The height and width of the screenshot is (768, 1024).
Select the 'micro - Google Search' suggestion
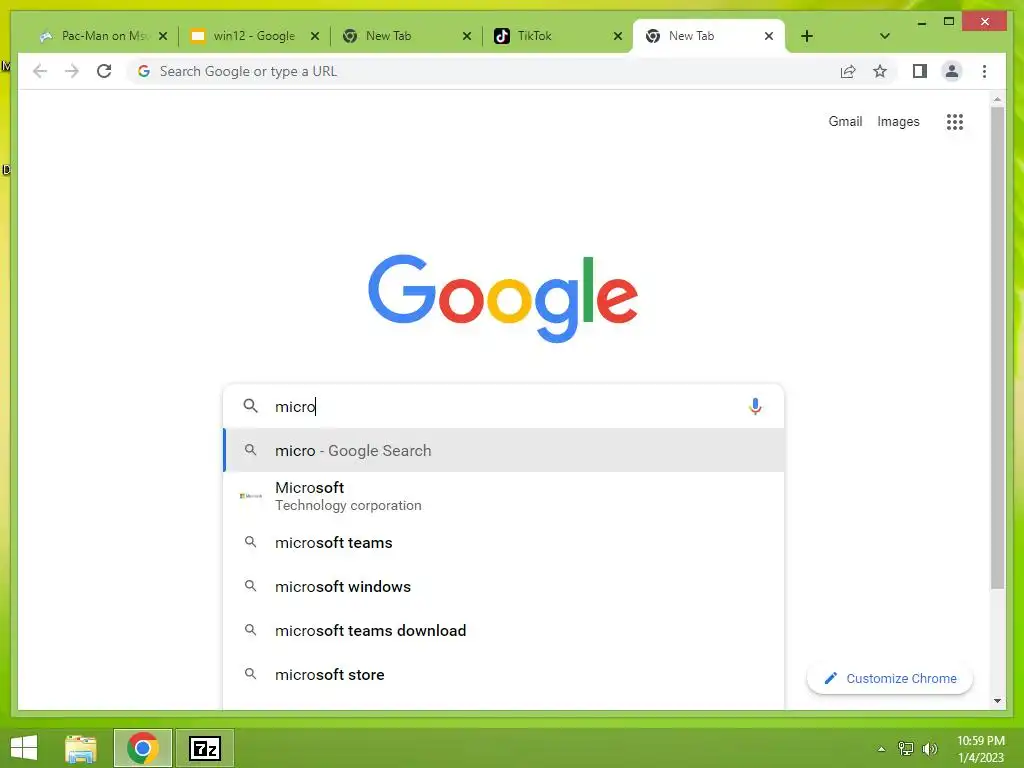[503, 451]
